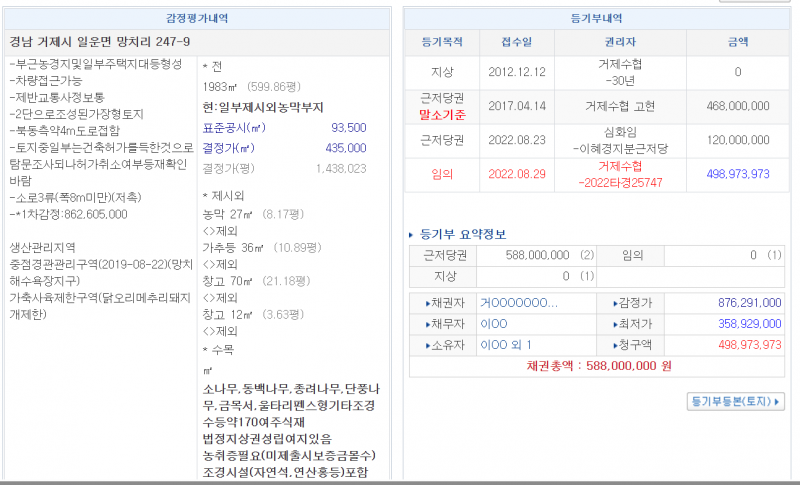Open the 채권자 link 거OOOOOOOO...
Viewport: 800px width, 485px height.
(518, 303)
